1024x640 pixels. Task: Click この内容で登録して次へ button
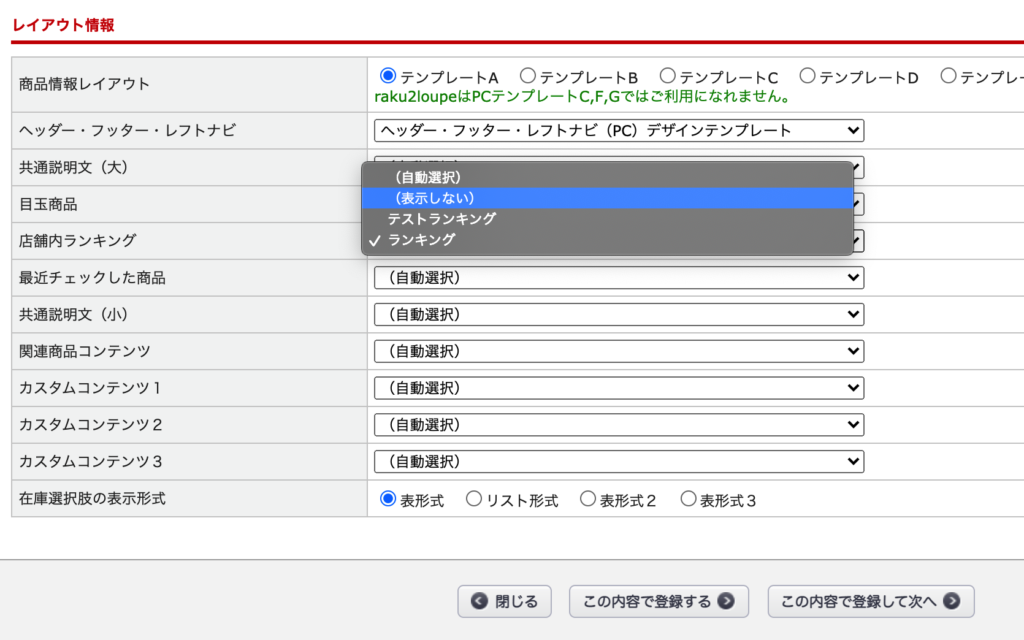[870, 601]
